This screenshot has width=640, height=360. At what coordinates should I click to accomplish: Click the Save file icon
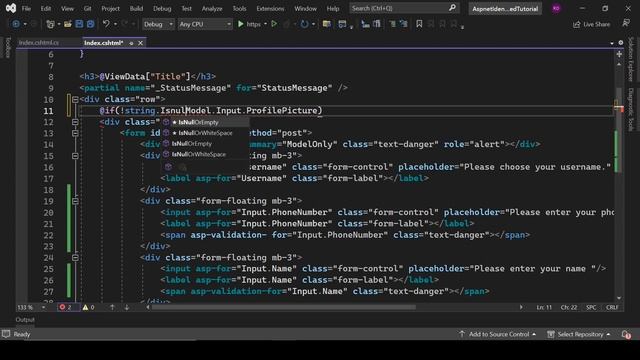click(x=79, y=24)
